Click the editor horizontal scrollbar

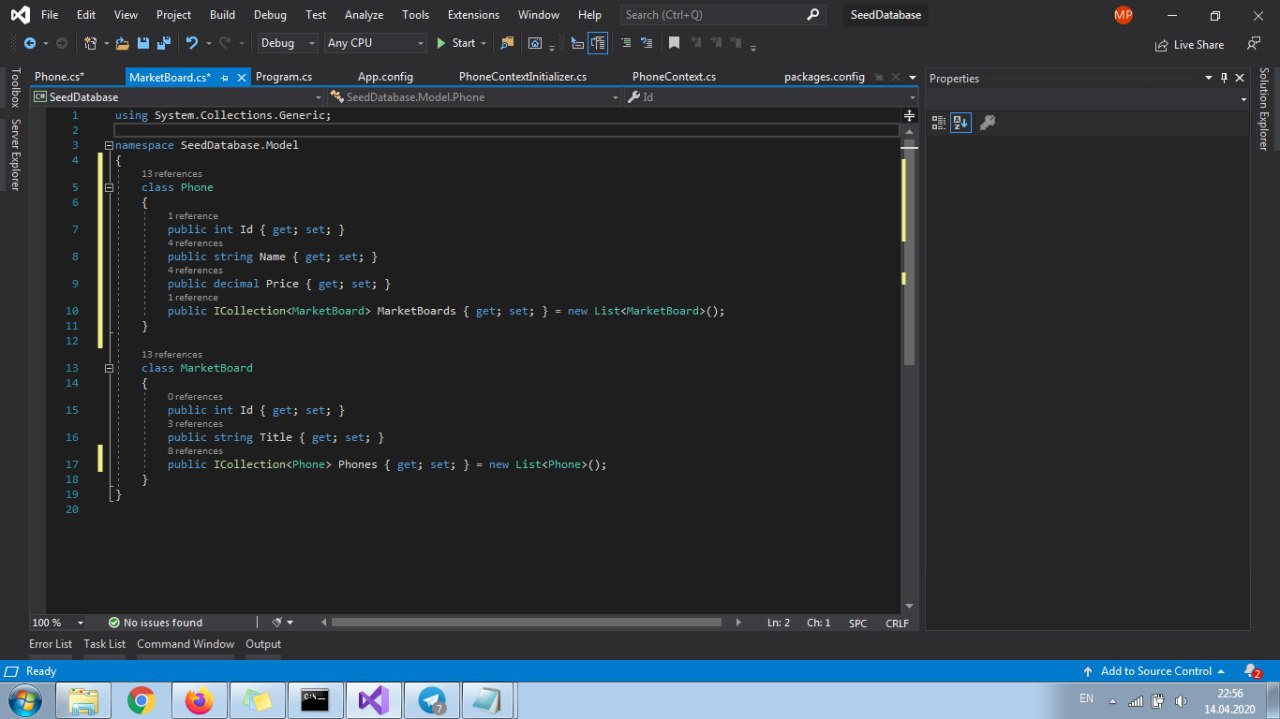[x=526, y=622]
